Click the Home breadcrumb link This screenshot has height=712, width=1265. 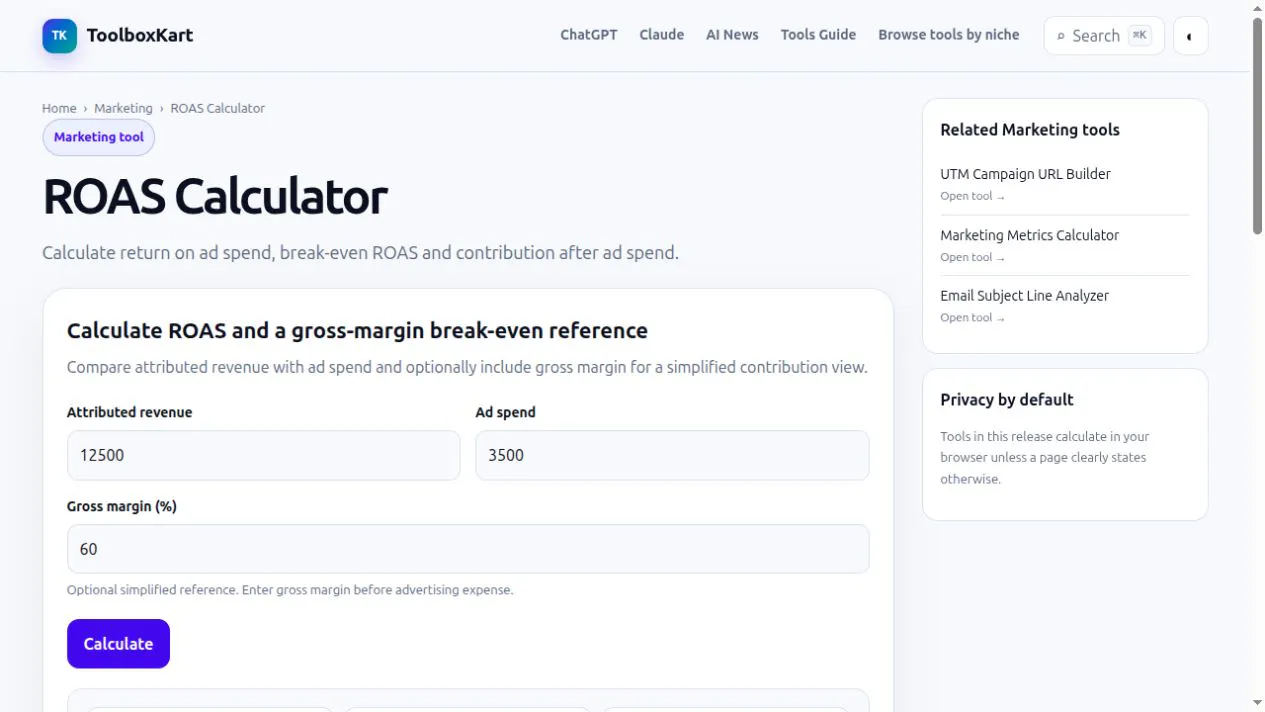(59, 108)
